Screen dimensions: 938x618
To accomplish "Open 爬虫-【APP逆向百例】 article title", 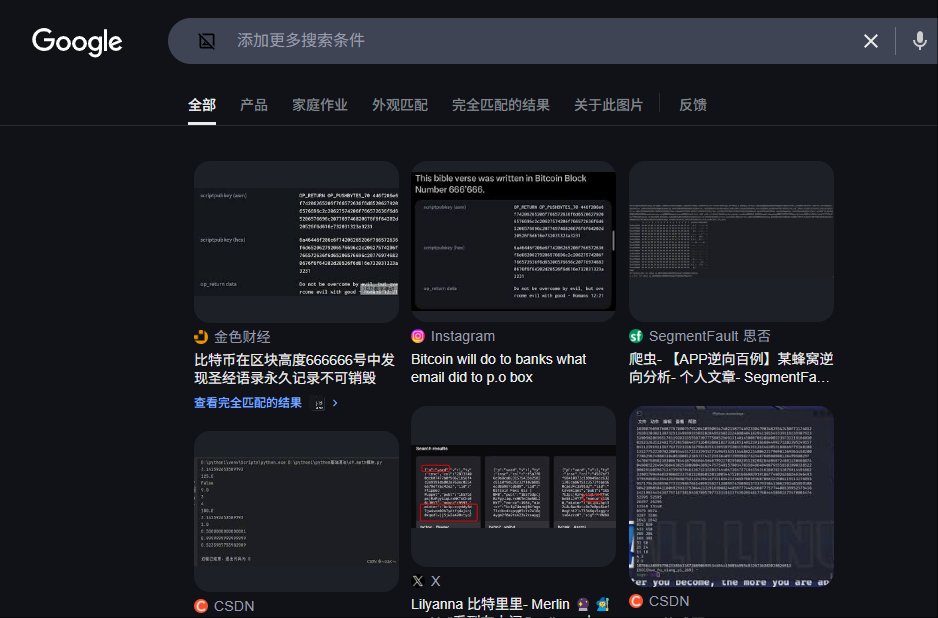I will 730,368.
